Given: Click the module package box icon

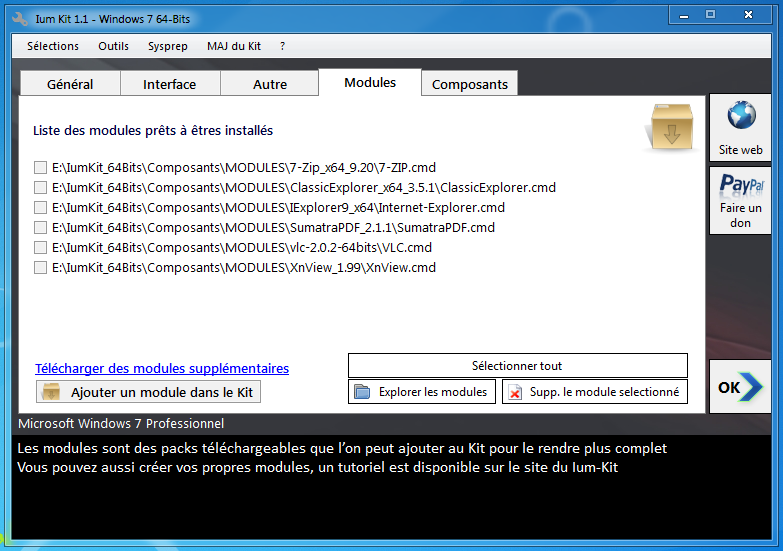Looking at the screenshot, I should tap(671, 127).
